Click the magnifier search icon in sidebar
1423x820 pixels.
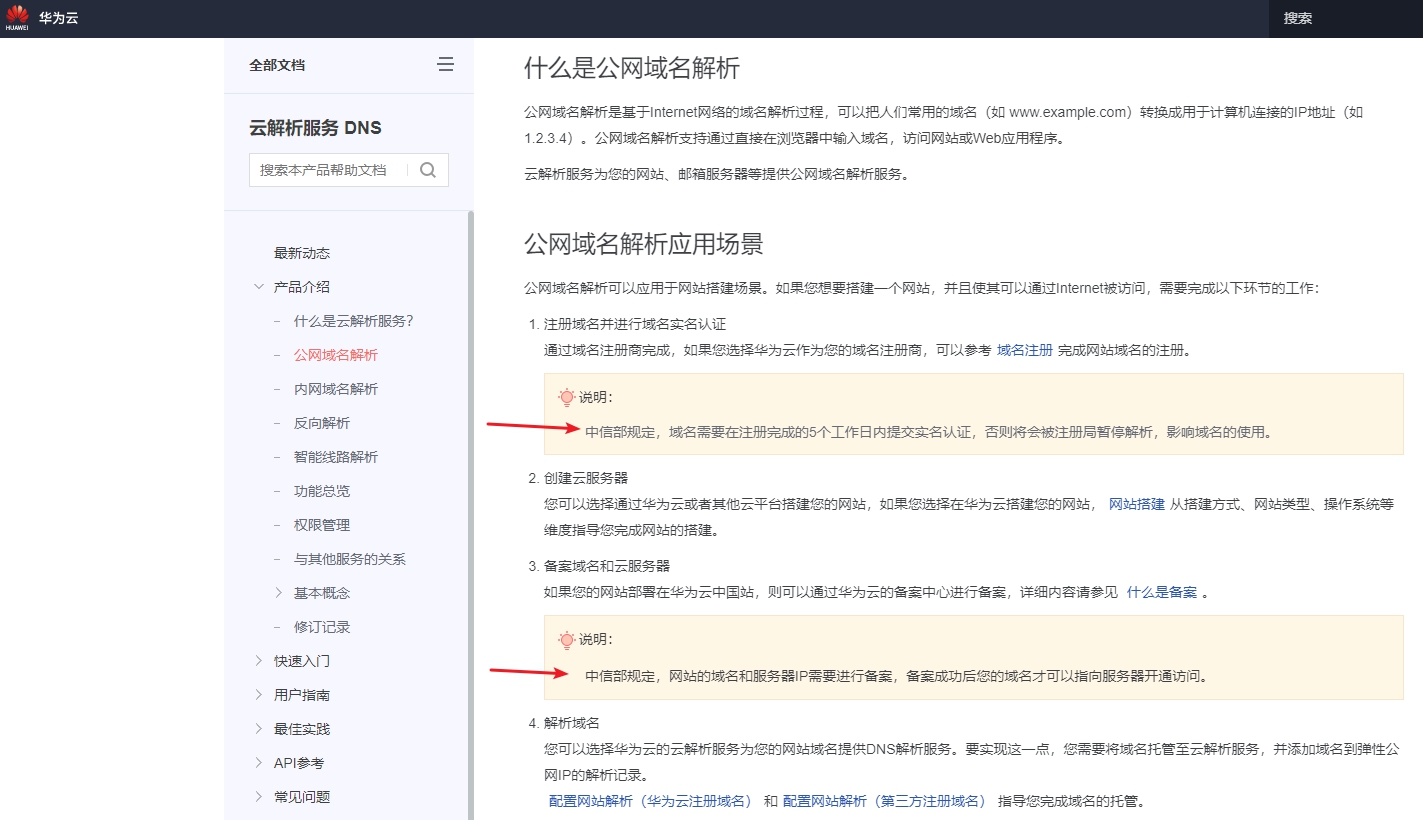[428, 170]
